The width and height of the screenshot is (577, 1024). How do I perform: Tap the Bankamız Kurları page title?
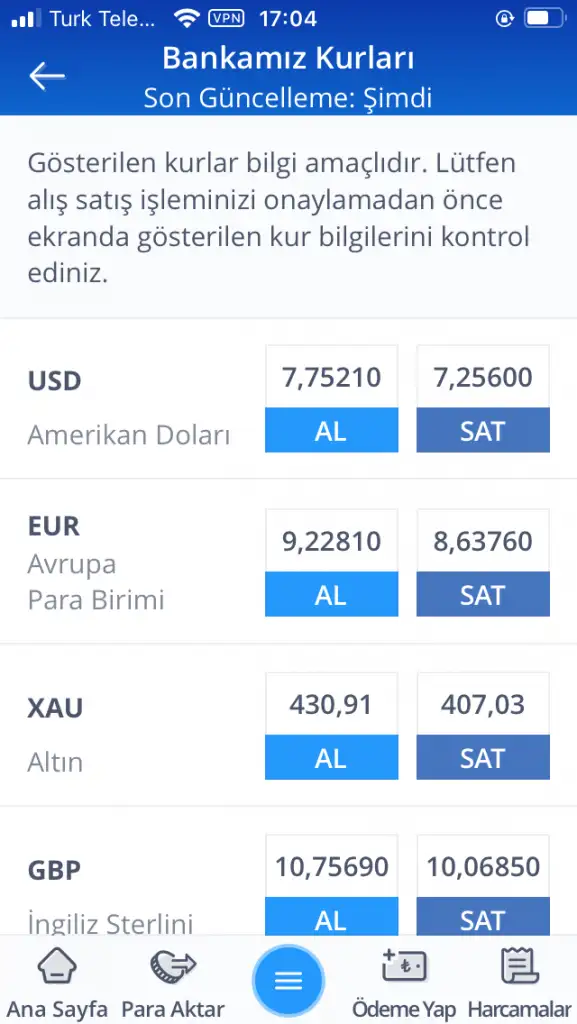point(288,59)
